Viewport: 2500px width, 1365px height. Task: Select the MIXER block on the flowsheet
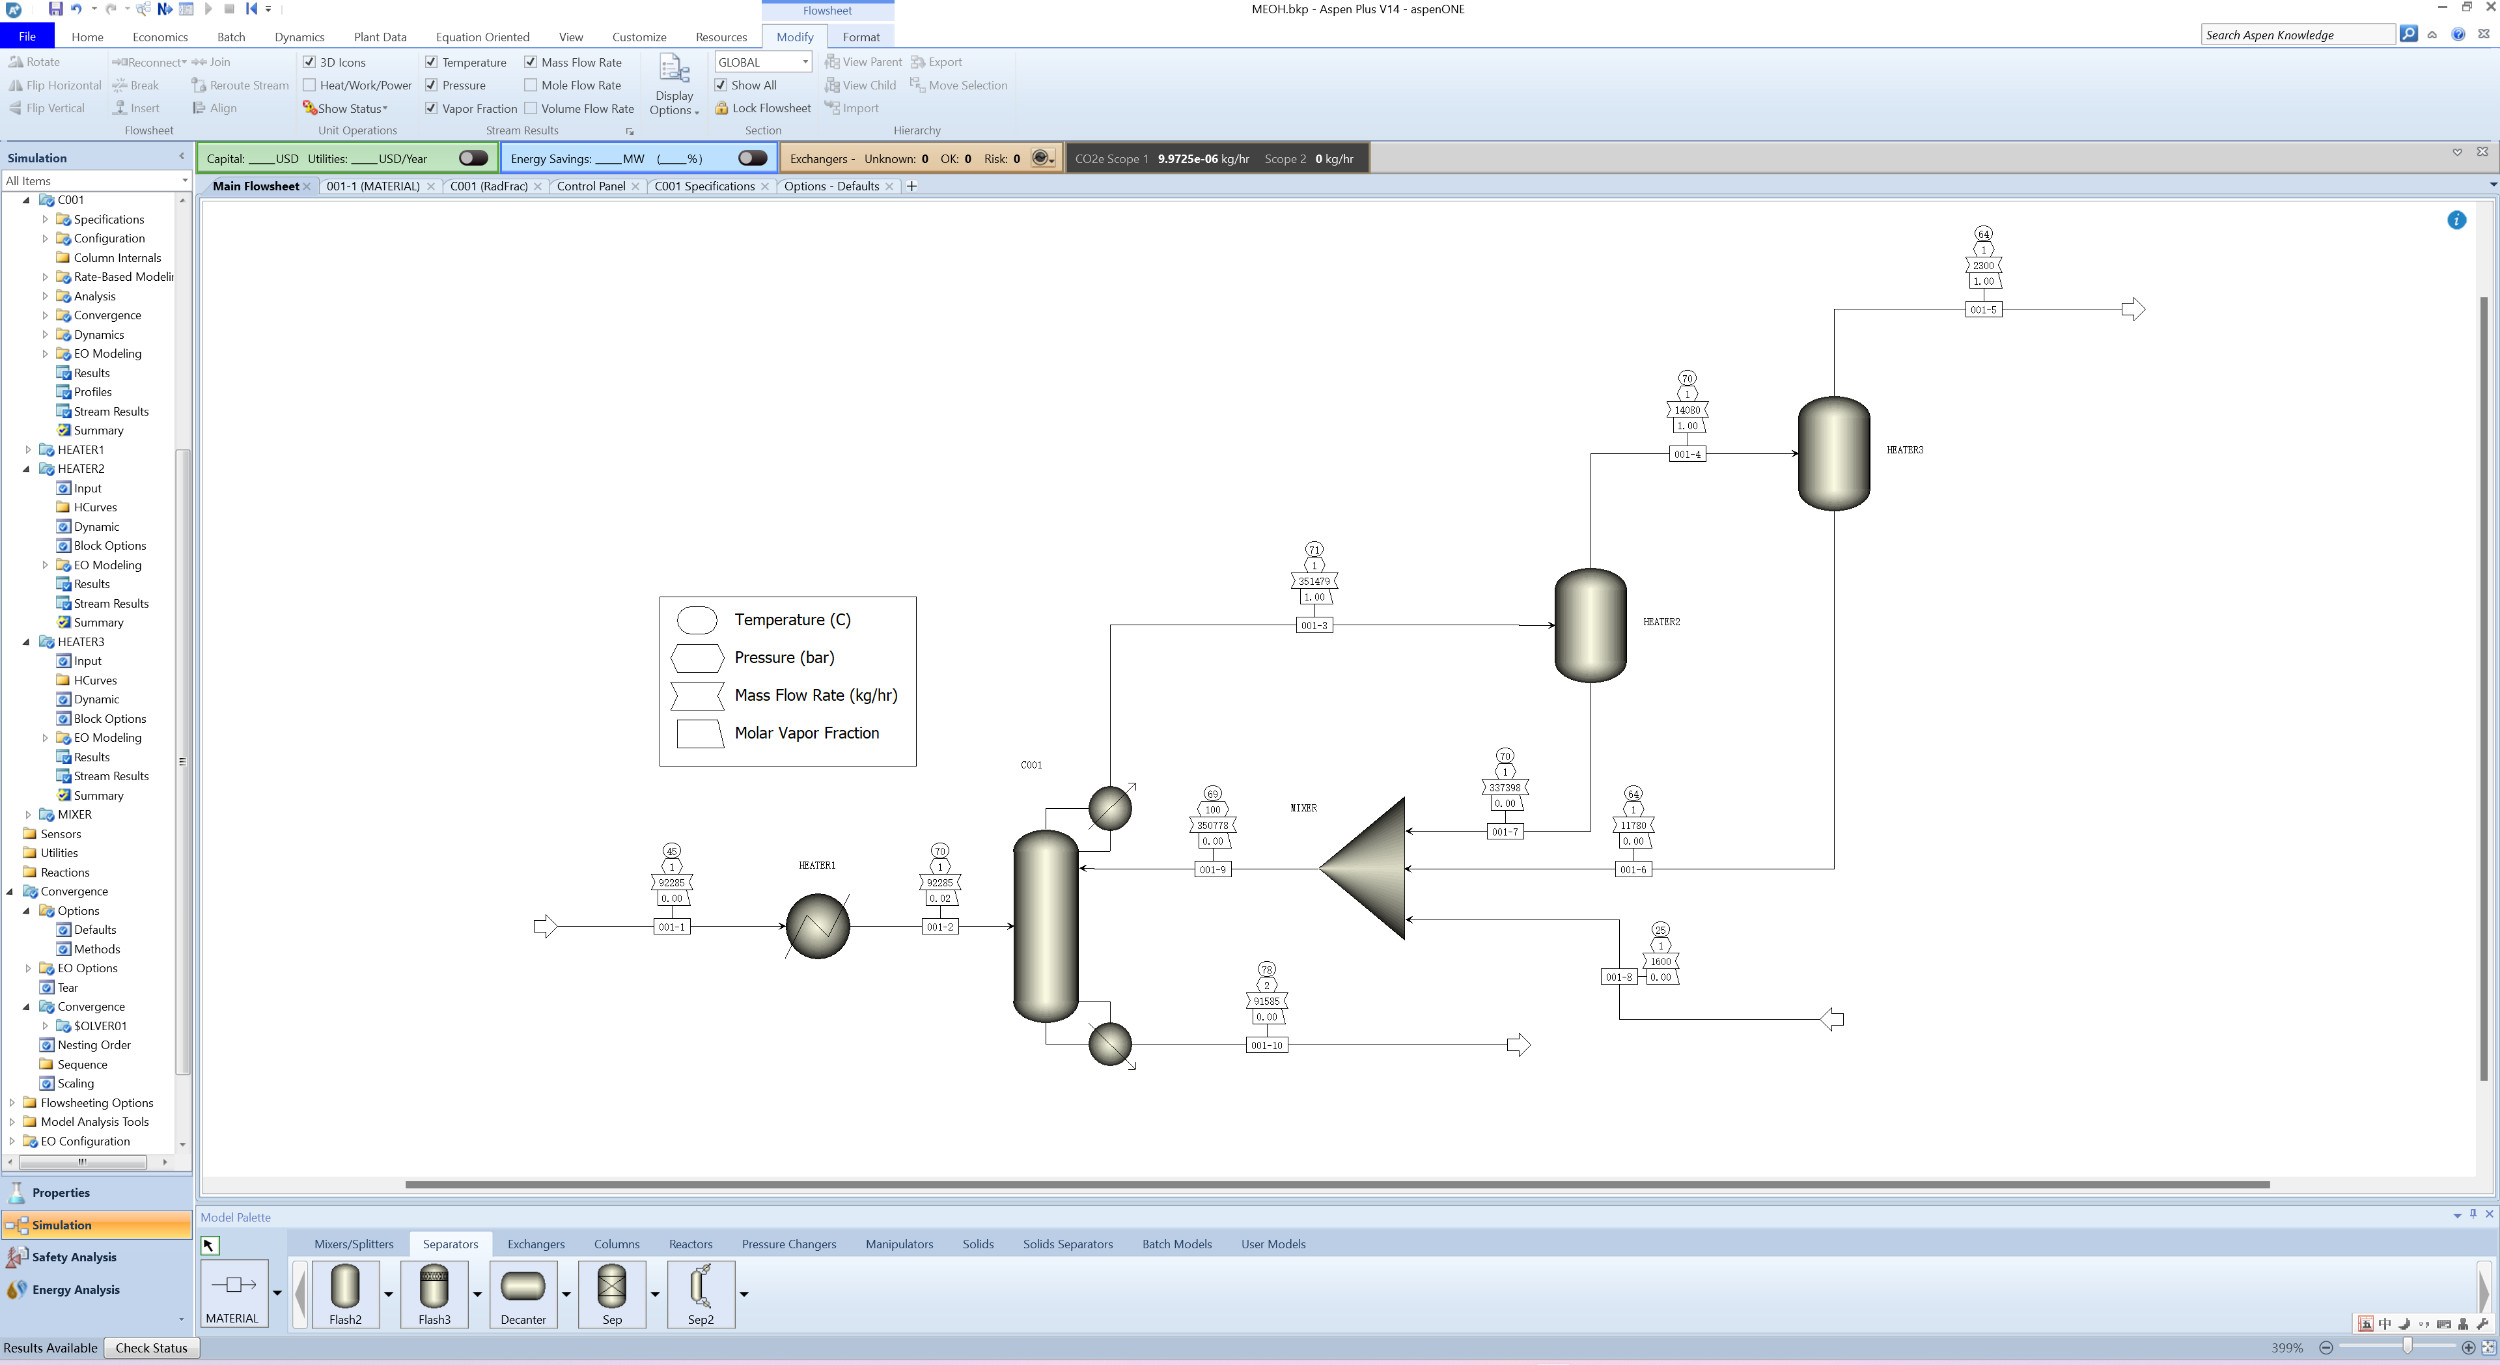(1363, 868)
